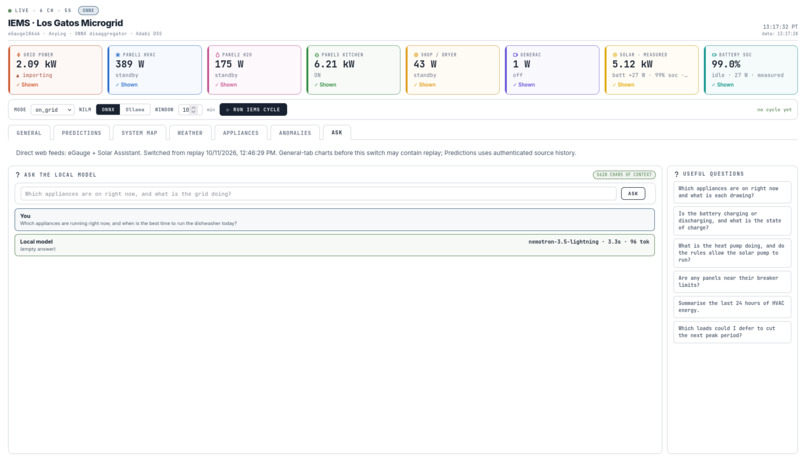The height and width of the screenshot is (460, 806).
Task: Toggle Shown on the Panel3 Kitchen card
Action: click(325, 85)
